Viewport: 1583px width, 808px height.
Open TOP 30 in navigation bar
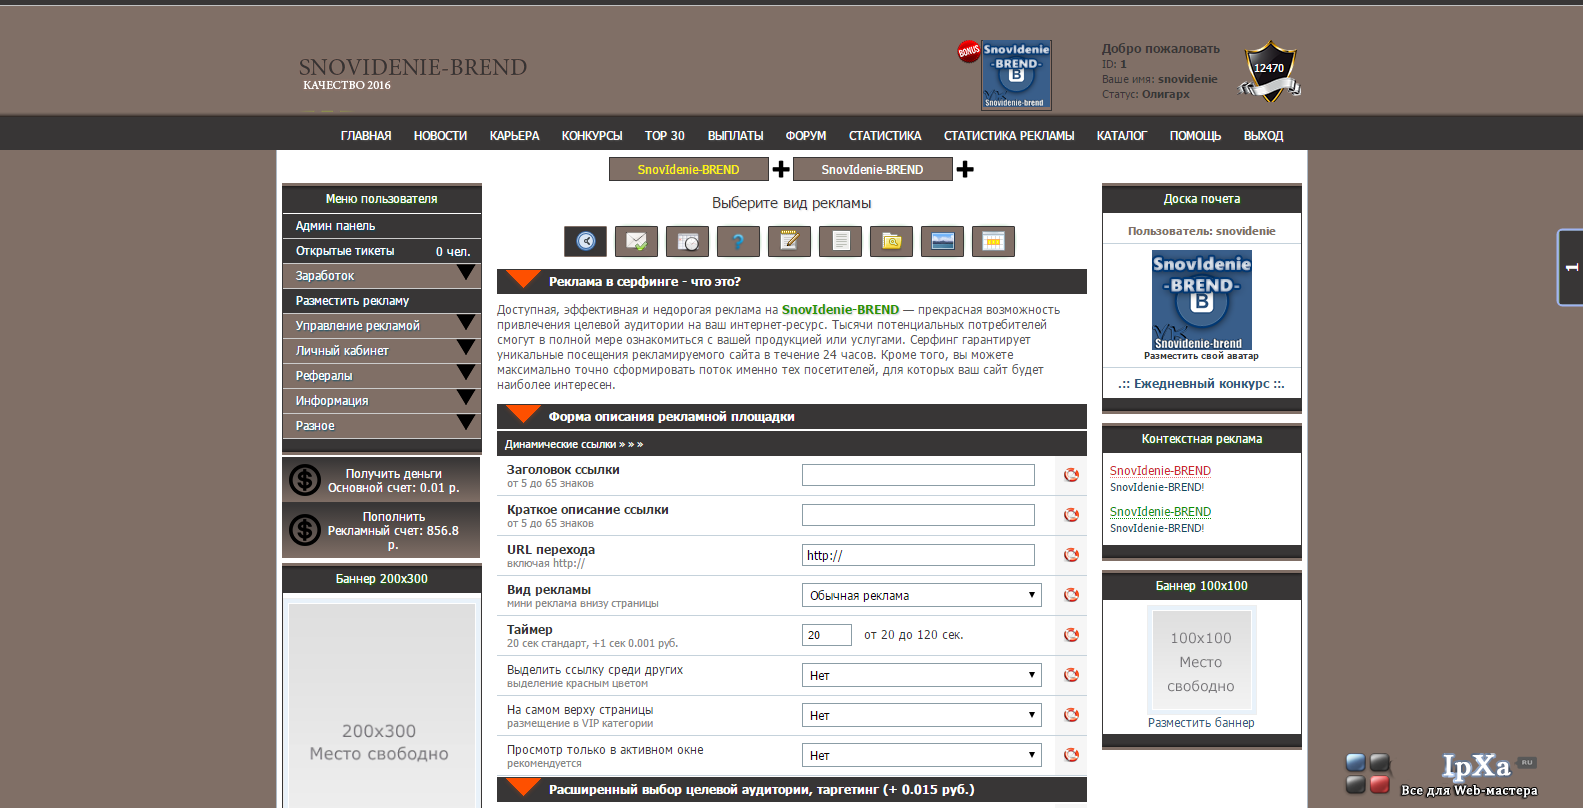[x=665, y=136]
